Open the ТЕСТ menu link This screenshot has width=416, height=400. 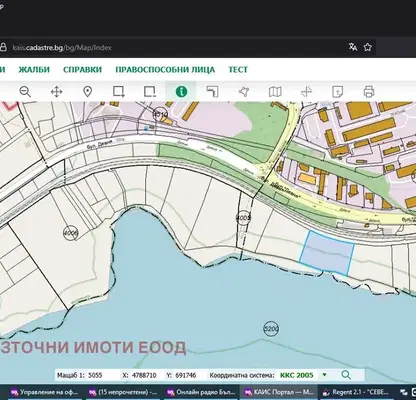click(x=238, y=70)
